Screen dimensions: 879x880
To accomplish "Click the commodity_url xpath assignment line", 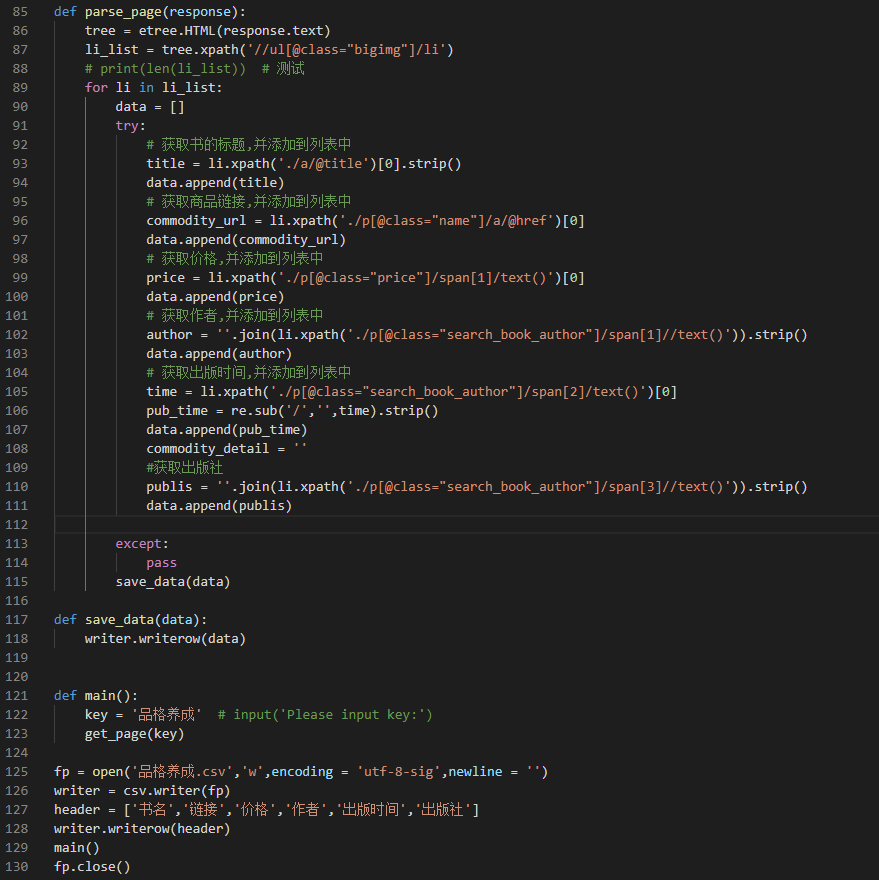I will click(365, 221).
